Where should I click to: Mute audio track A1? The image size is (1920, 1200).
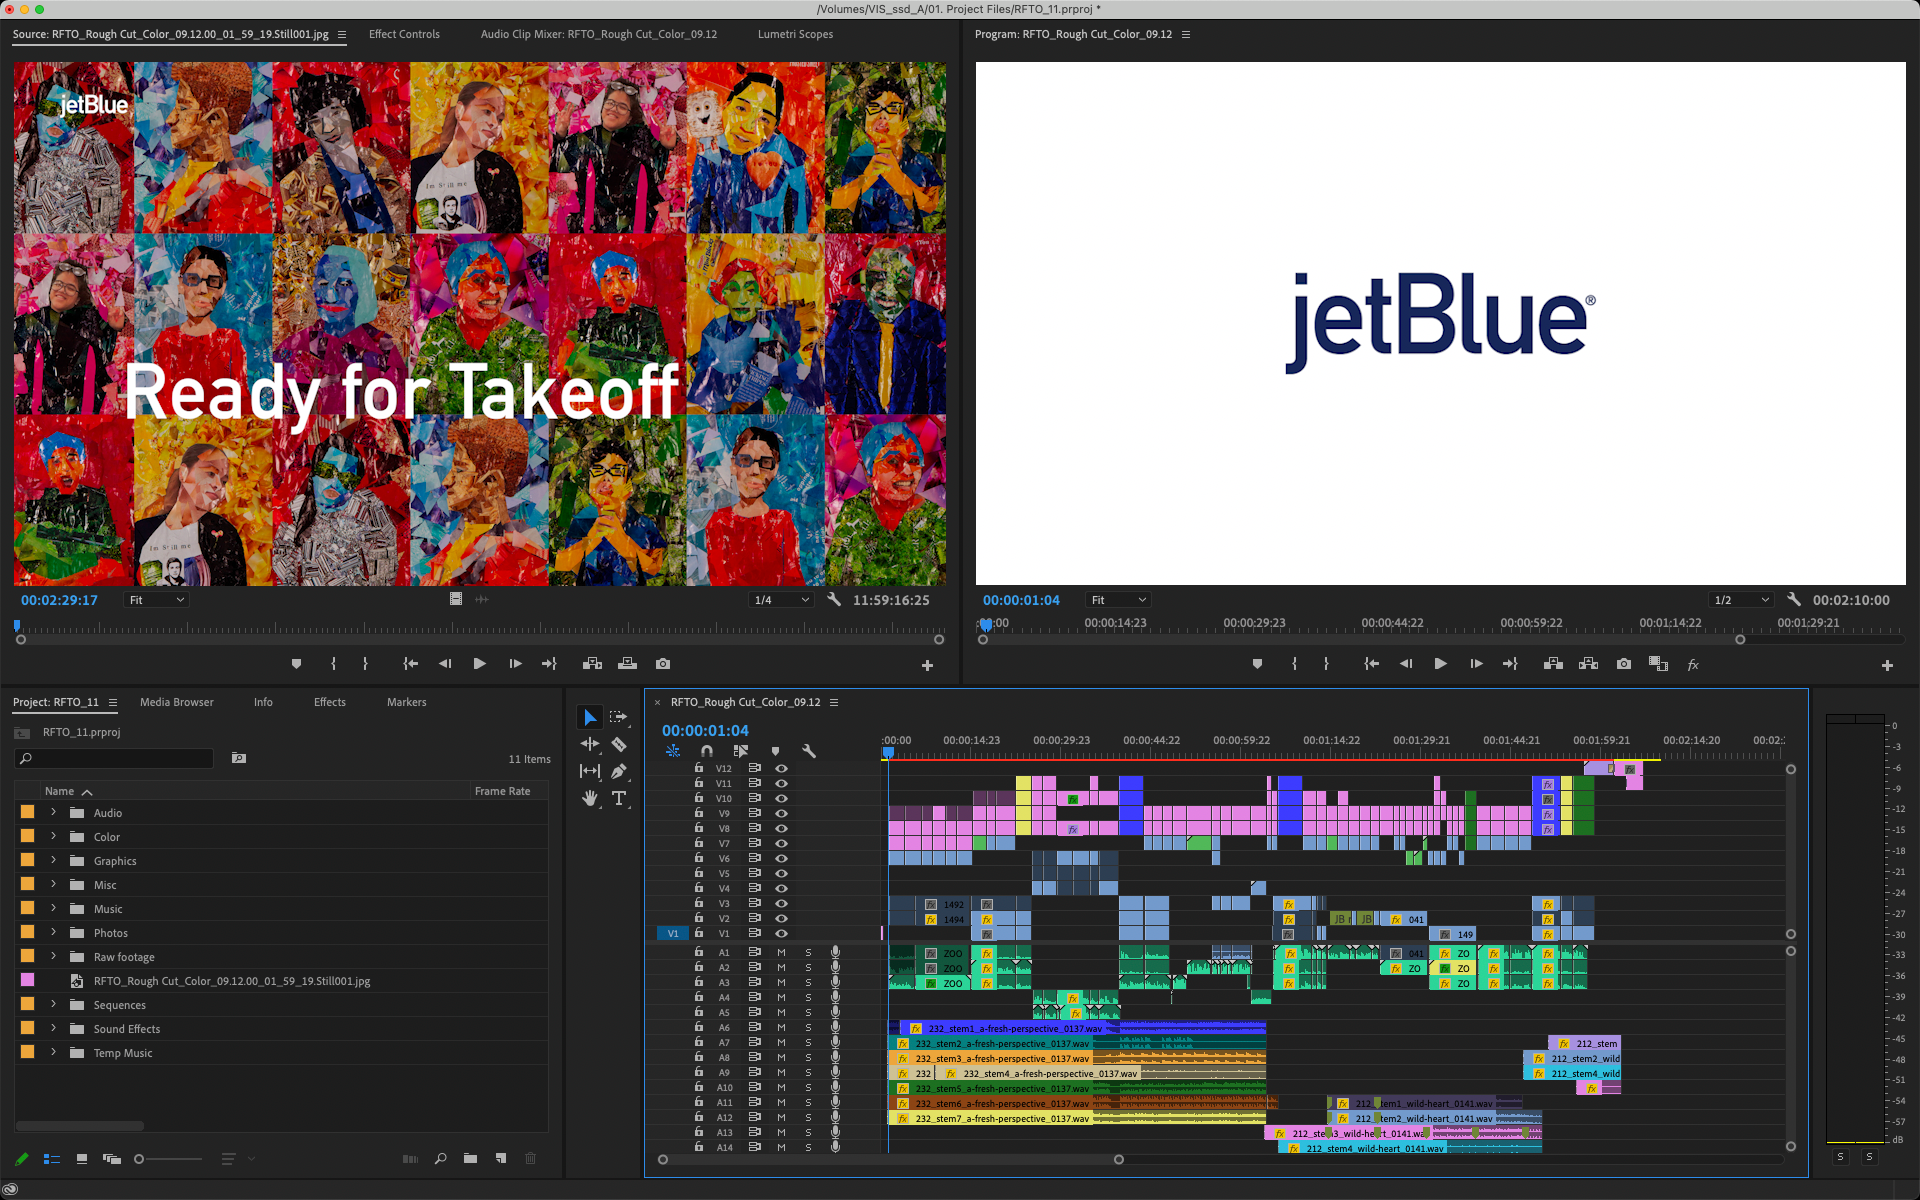(x=781, y=953)
